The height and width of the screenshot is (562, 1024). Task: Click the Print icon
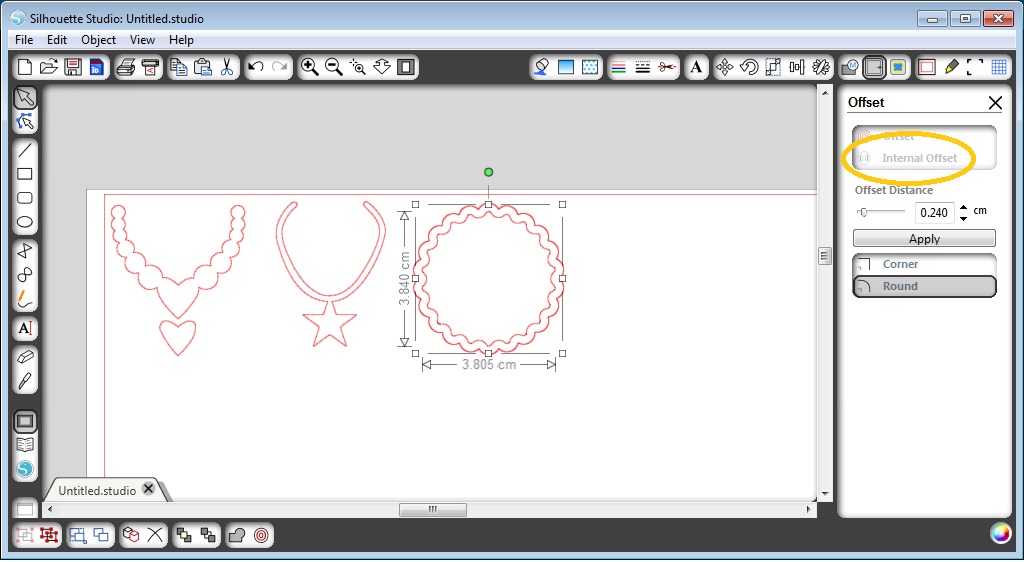pos(126,67)
